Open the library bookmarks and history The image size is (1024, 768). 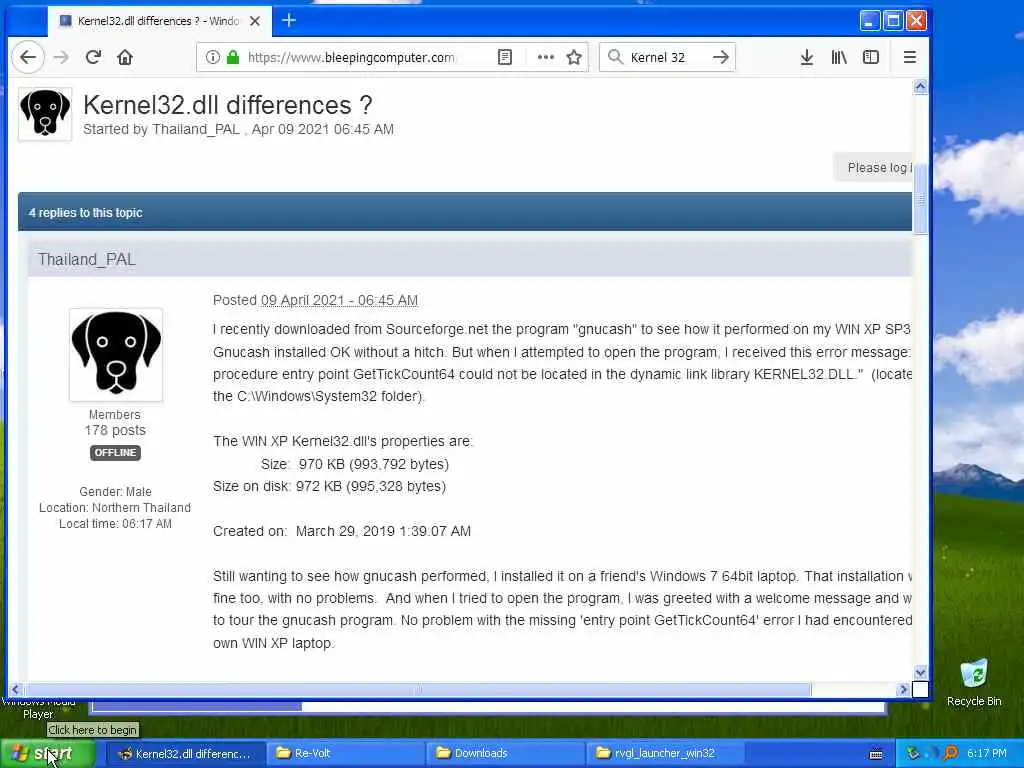pyautogui.click(x=839, y=57)
